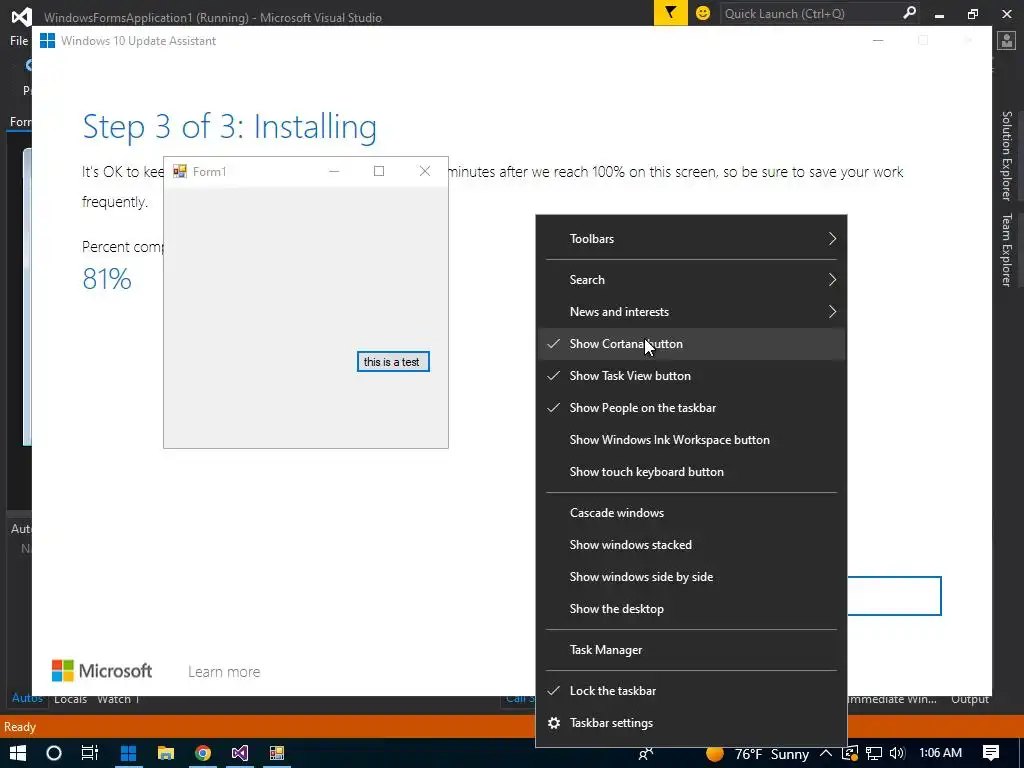Click the Visual Studio account profile icon
The image size is (1024, 768).
(1006, 40)
